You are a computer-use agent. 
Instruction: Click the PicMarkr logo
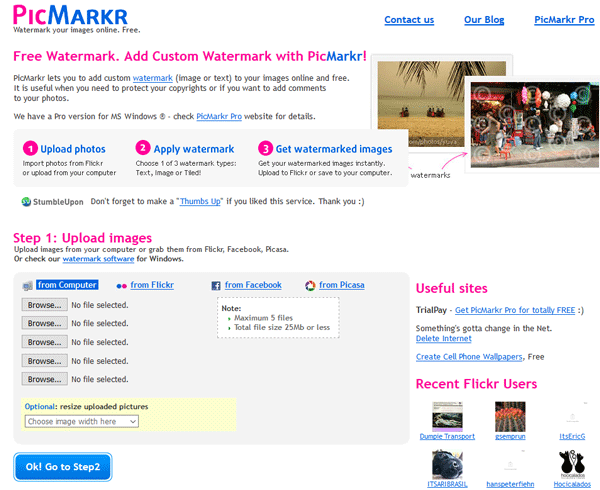pyautogui.click(x=71, y=16)
